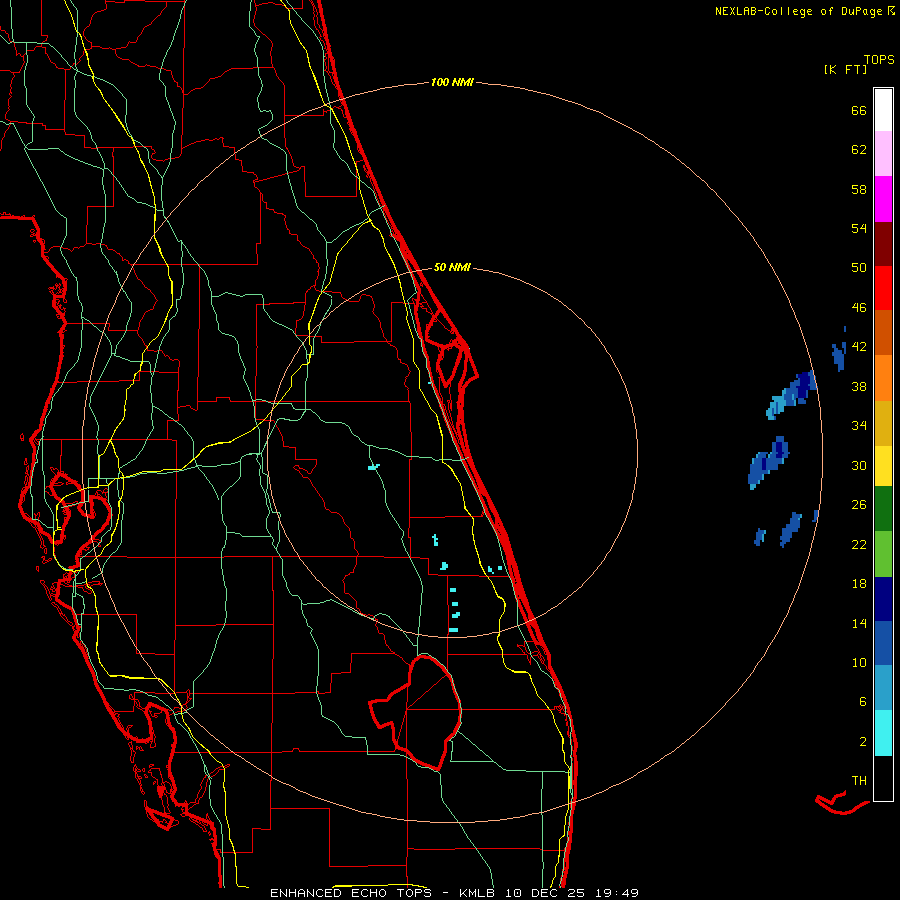The width and height of the screenshot is (900, 900).
Task: Pick the bright yellow legend swatch
Action: click(x=883, y=466)
